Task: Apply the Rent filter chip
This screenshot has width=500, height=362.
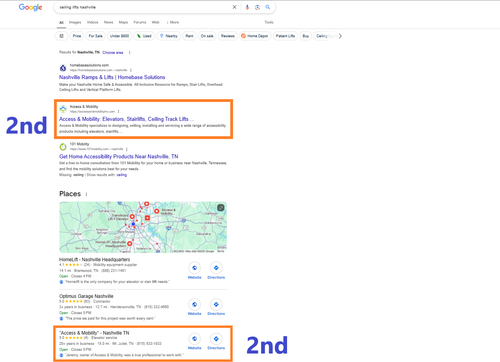Action: pyautogui.click(x=189, y=36)
